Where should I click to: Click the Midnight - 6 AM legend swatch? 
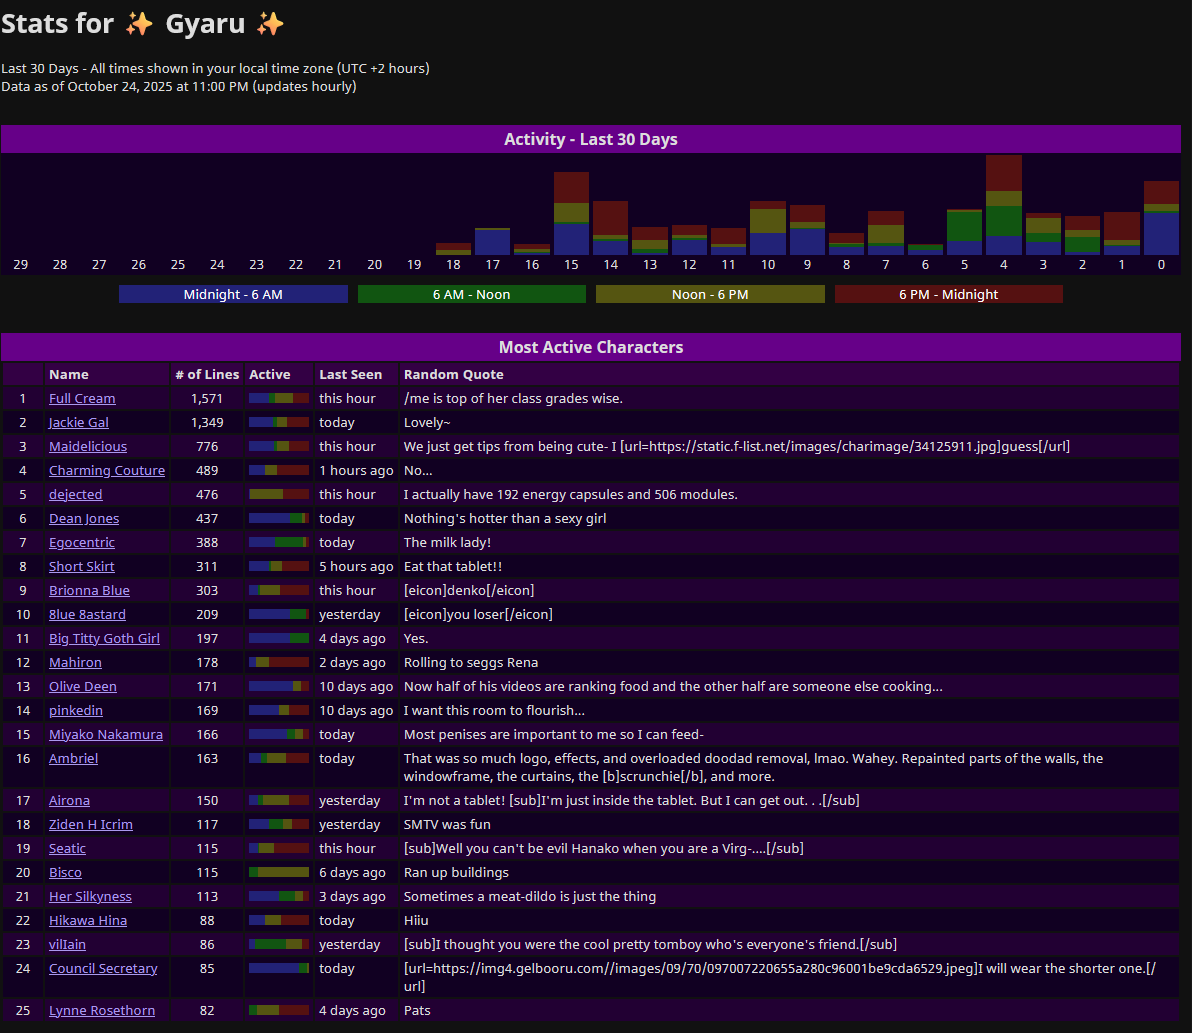click(233, 294)
